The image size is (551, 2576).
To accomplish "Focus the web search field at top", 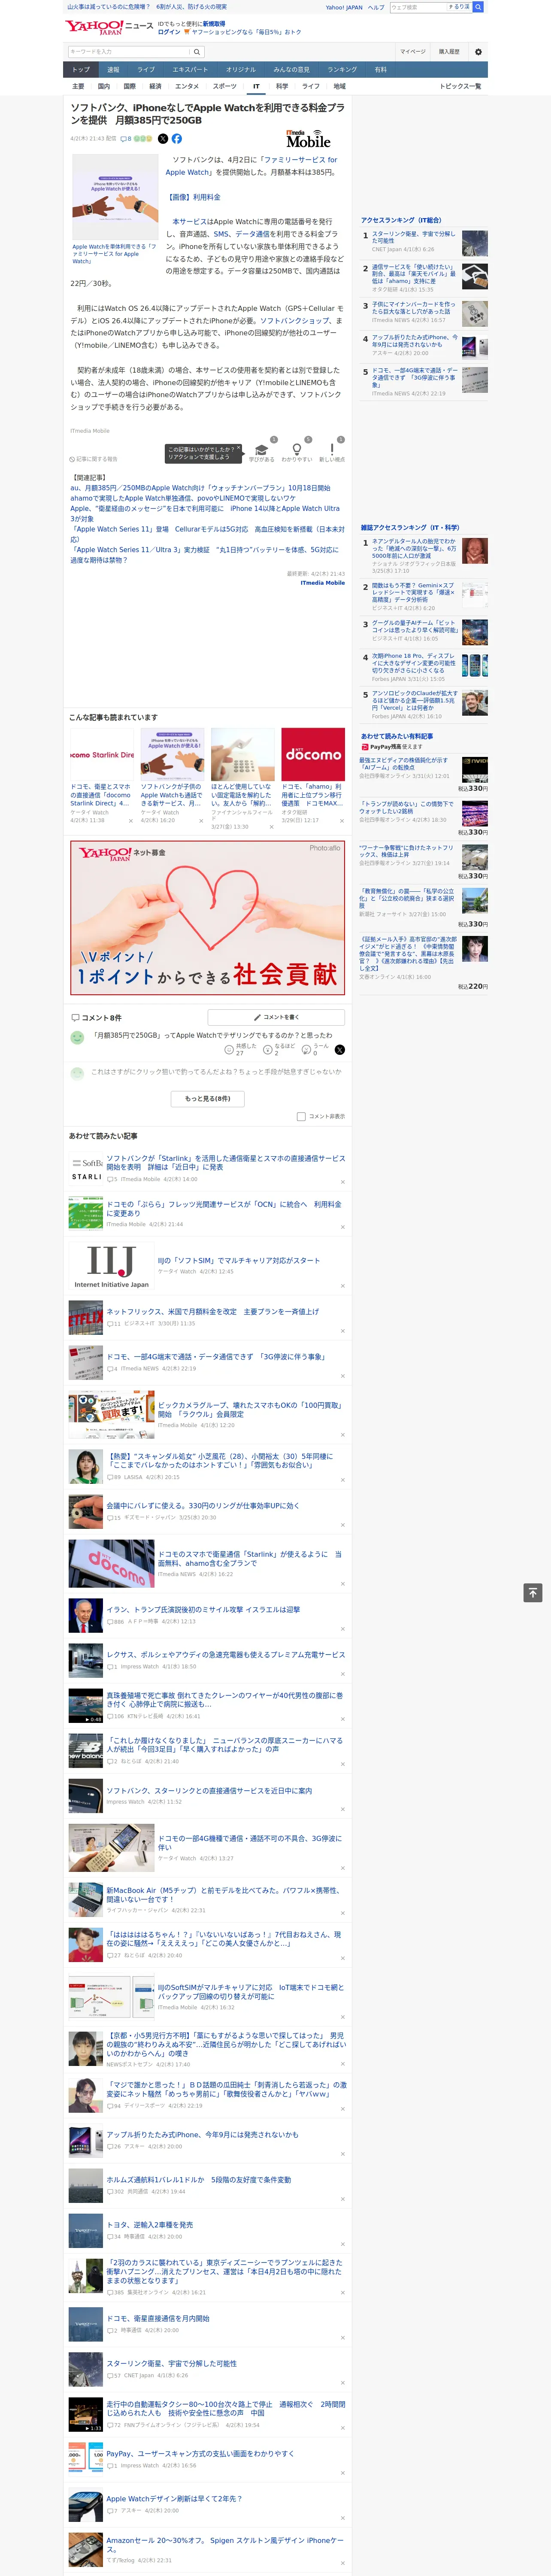I will [418, 7].
